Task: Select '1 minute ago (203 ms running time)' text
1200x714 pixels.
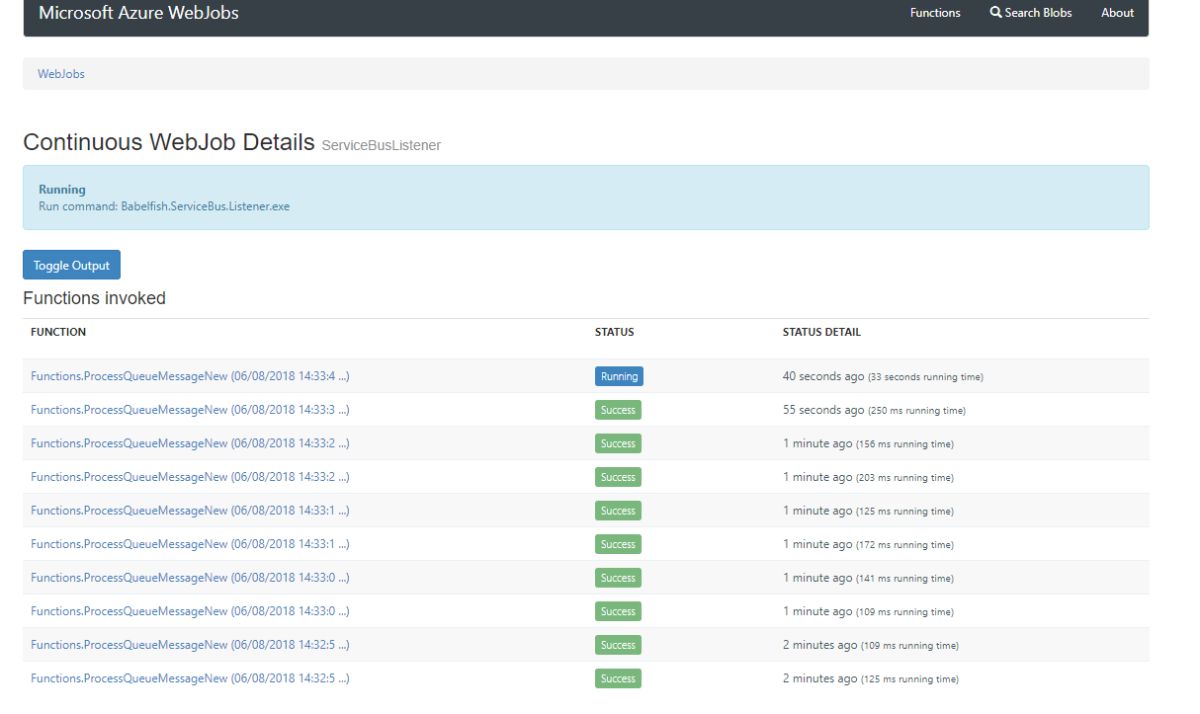Action: tap(868, 477)
